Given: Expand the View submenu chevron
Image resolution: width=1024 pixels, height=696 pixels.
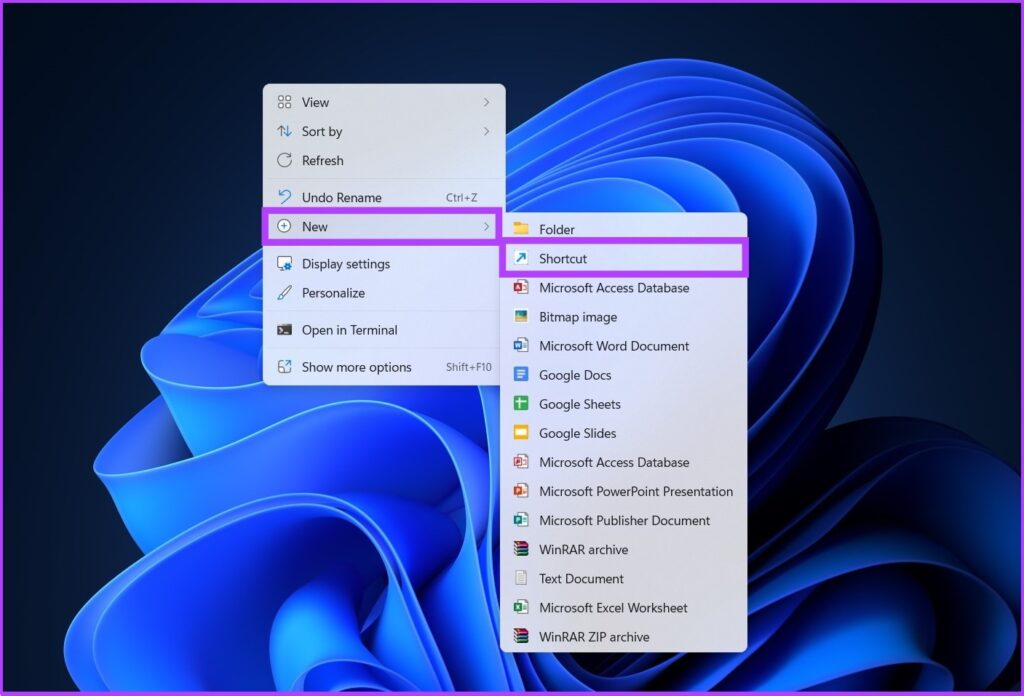Looking at the screenshot, I should pos(487,102).
